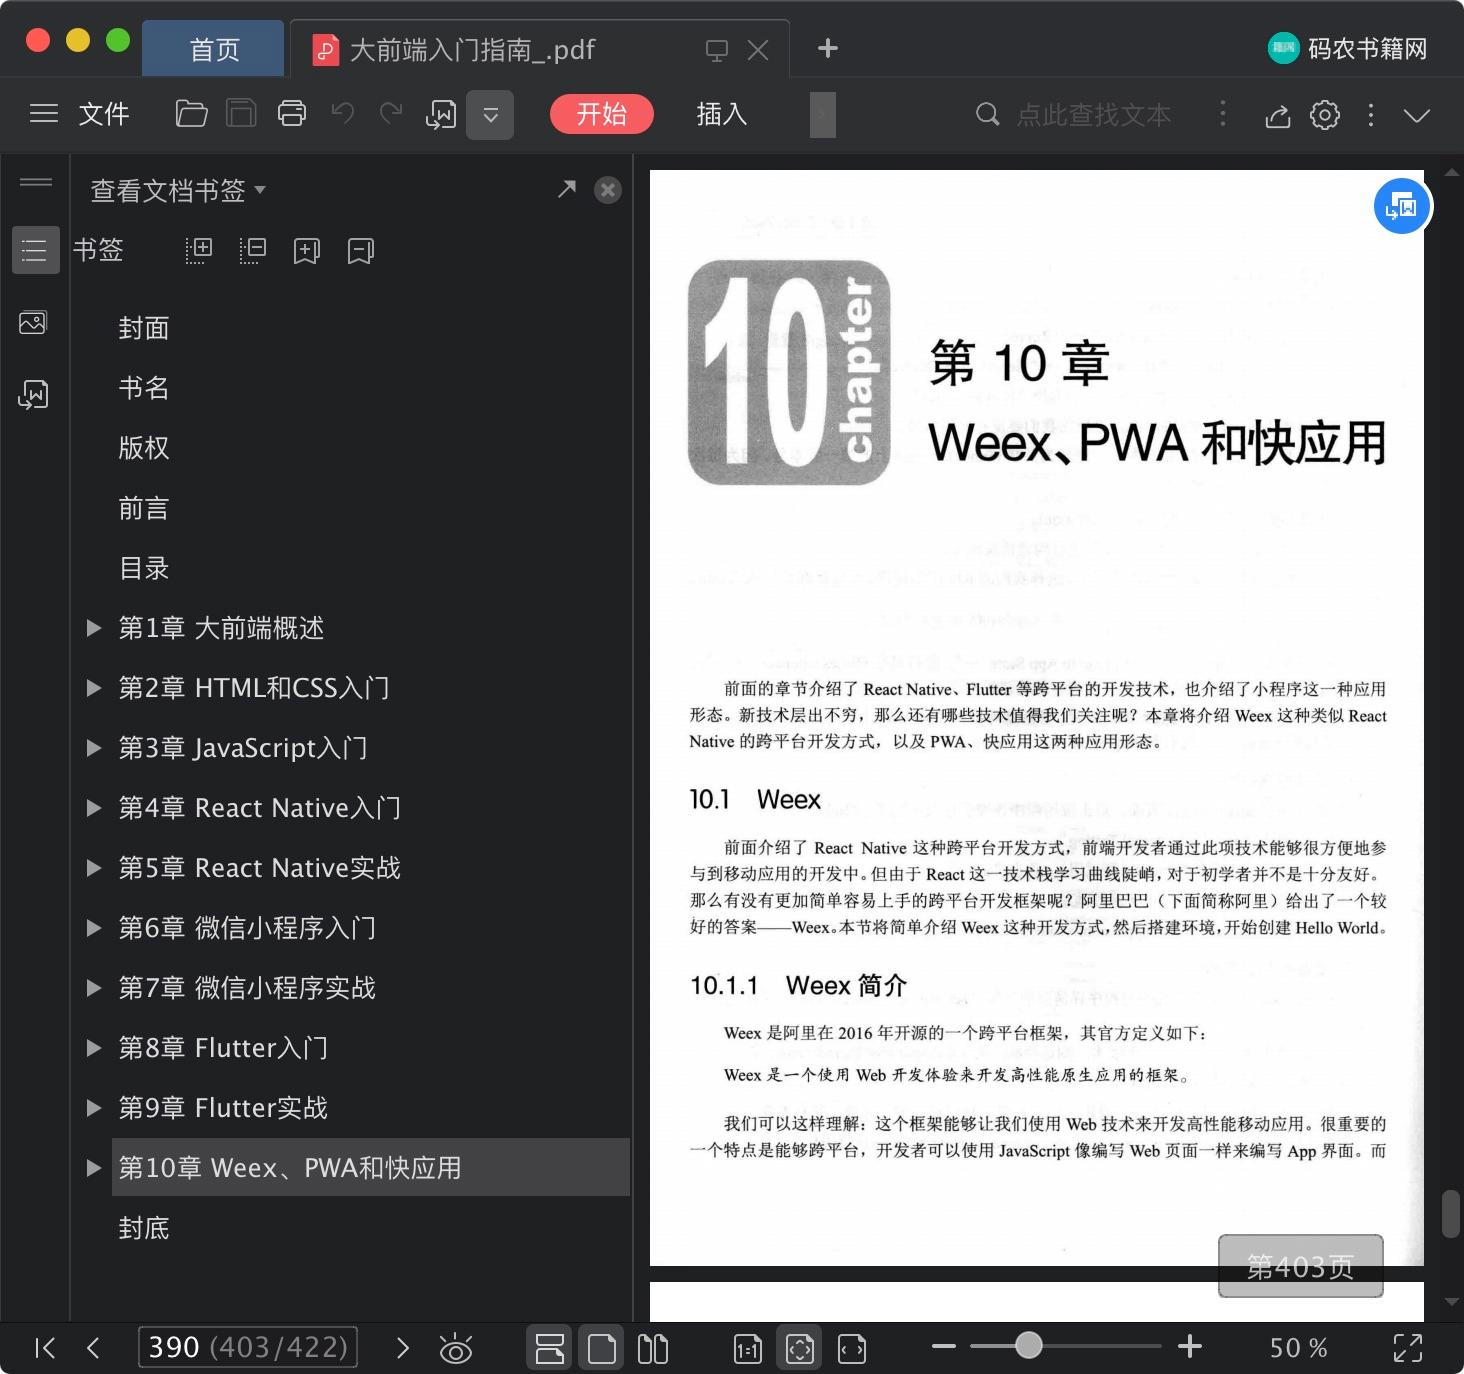Viewport: 1464px width, 1374px height.
Task: Go to the 目录 bookmark
Action: pos(144,568)
